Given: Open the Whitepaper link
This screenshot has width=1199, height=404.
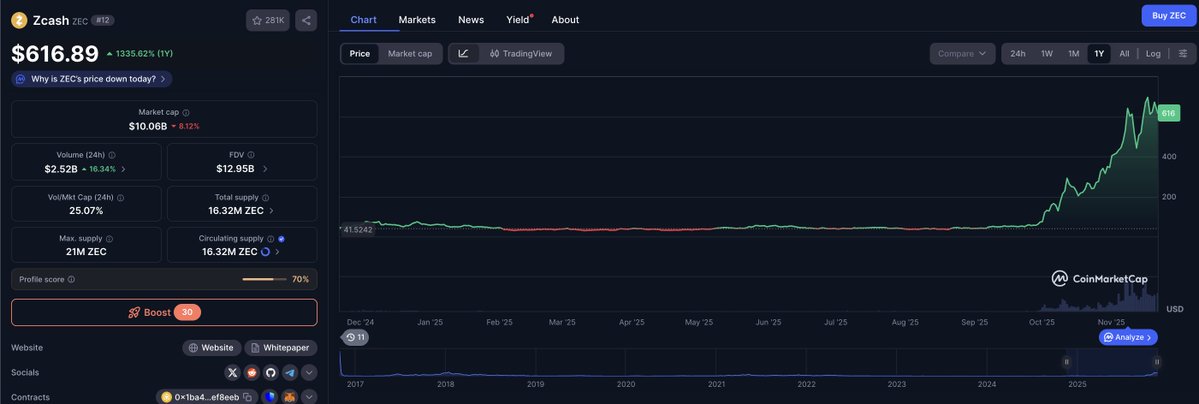Looking at the screenshot, I should [281, 348].
